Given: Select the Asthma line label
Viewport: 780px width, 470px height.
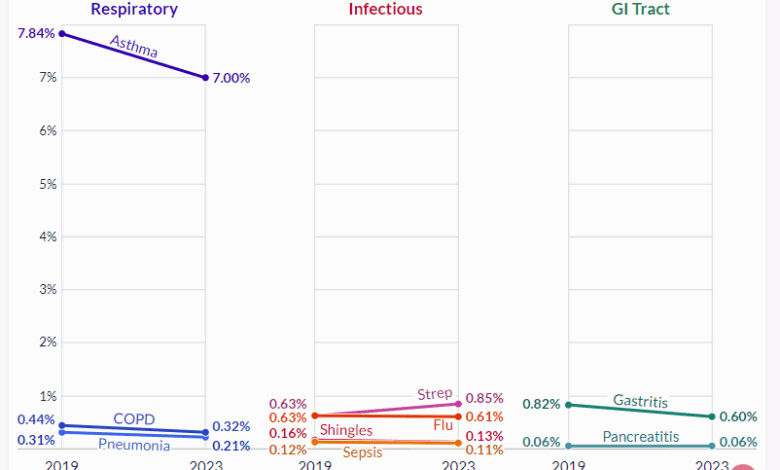Looking at the screenshot, I should click(x=134, y=46).
